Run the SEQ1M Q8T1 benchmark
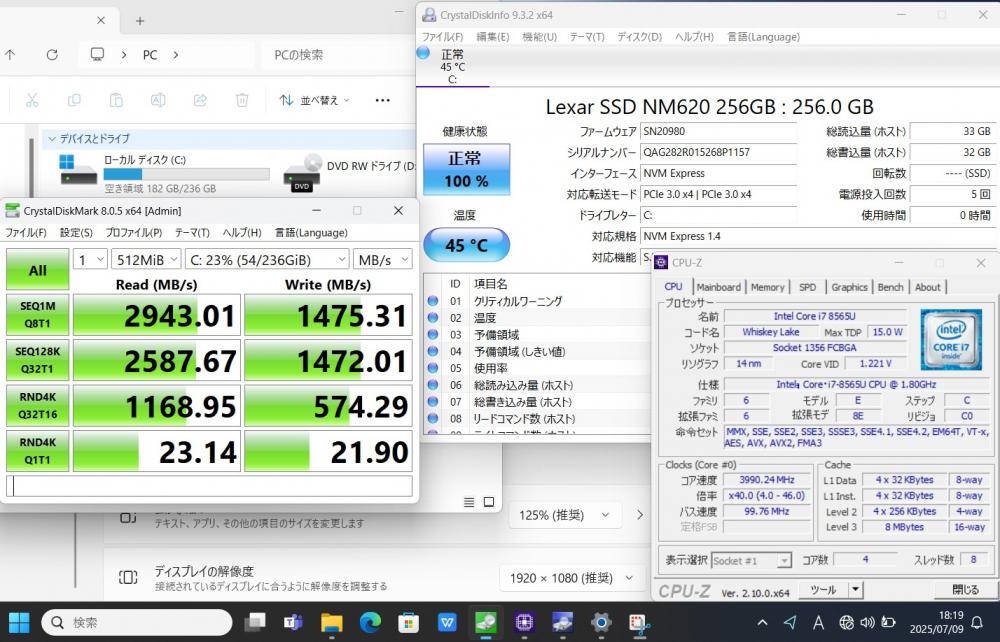Viewport: 1000px width, 642px height. point(38,315)
